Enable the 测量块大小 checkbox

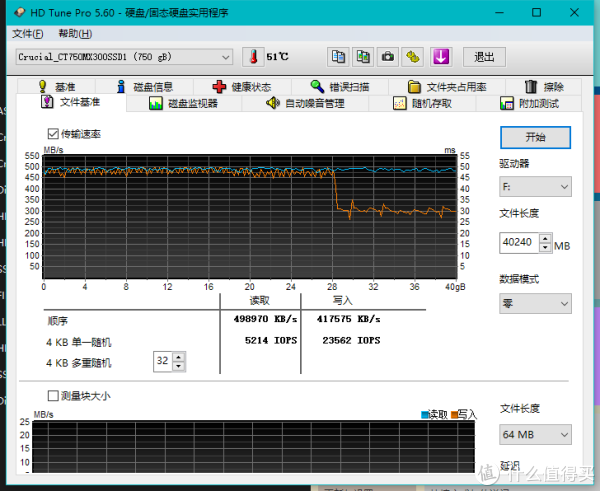tap(53, 396)
